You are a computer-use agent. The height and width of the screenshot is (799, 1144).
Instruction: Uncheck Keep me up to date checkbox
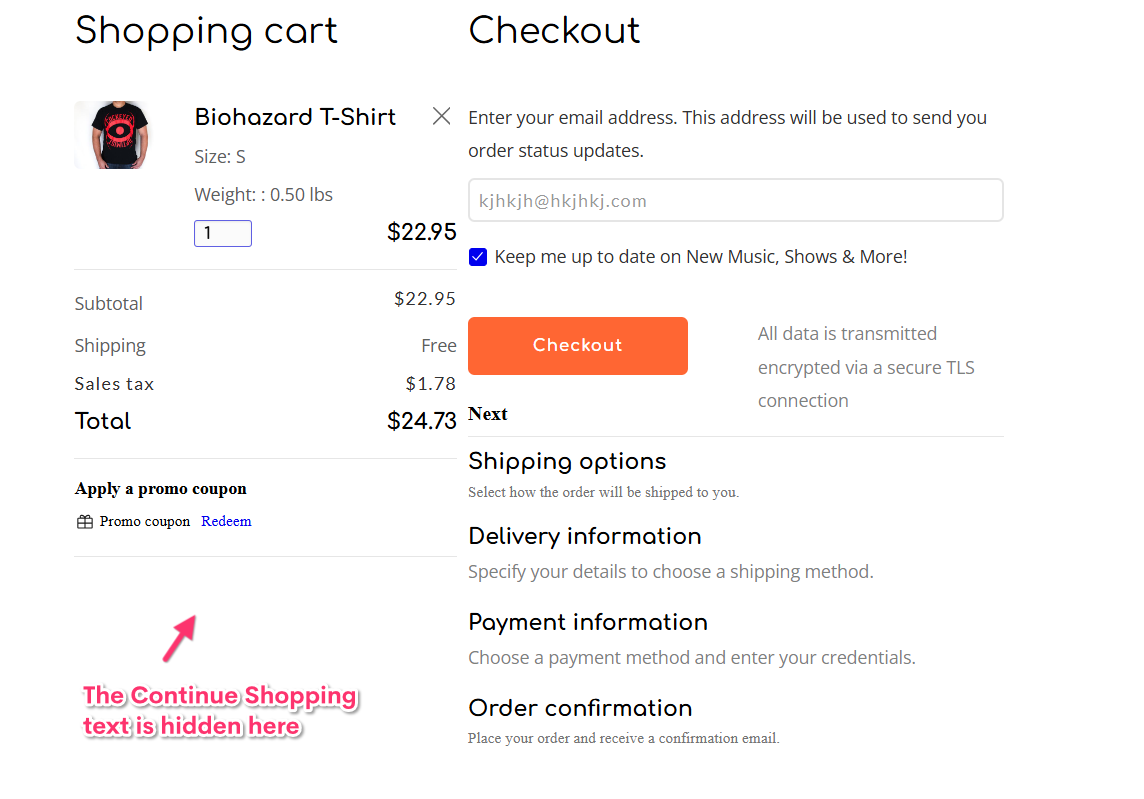pos(478,257)
